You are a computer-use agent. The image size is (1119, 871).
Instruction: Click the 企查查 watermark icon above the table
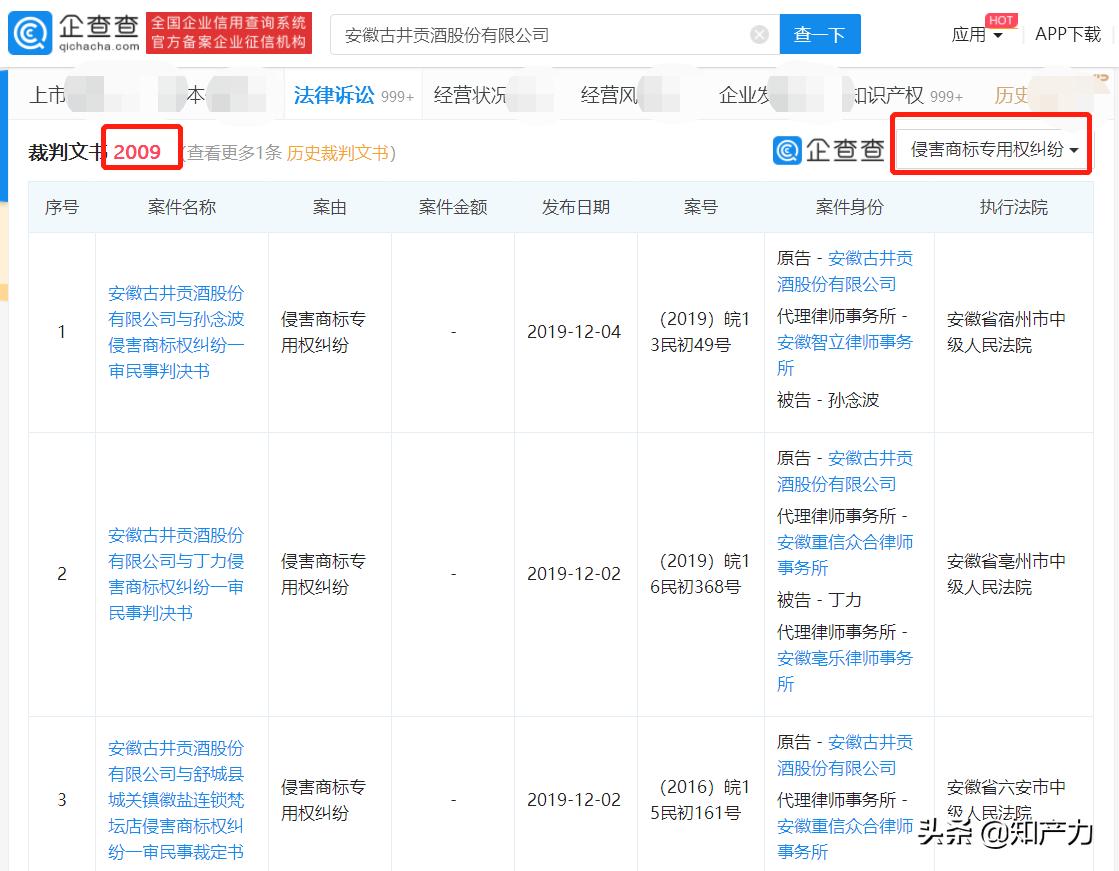tap(789, 150)
